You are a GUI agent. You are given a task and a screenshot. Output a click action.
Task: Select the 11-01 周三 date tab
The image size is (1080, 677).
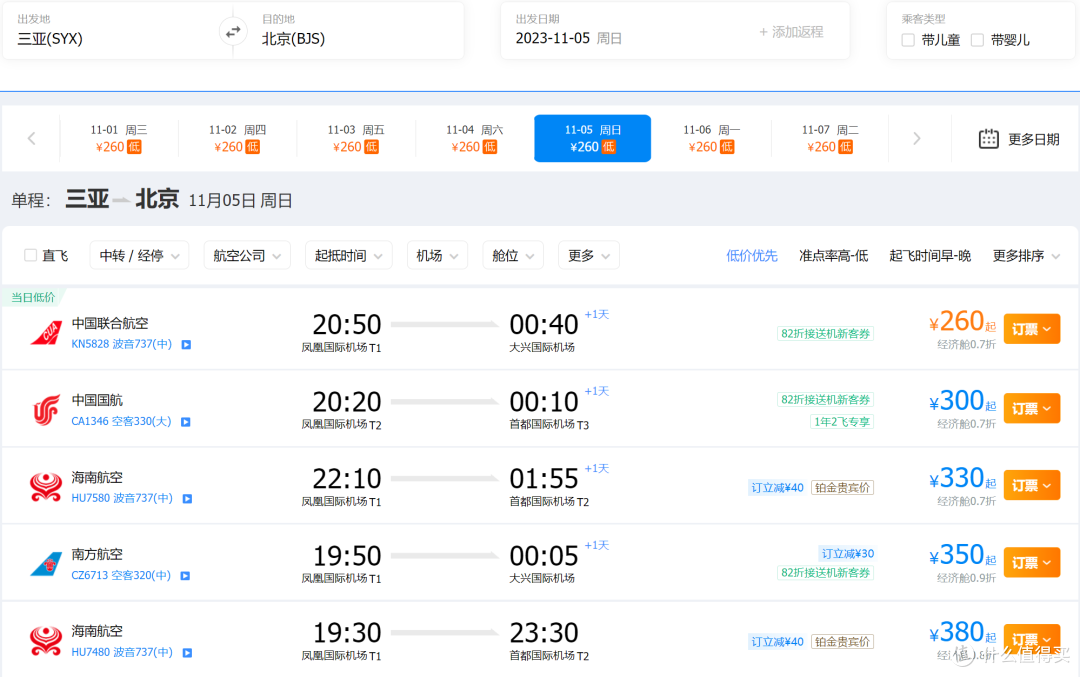point(118,138)
